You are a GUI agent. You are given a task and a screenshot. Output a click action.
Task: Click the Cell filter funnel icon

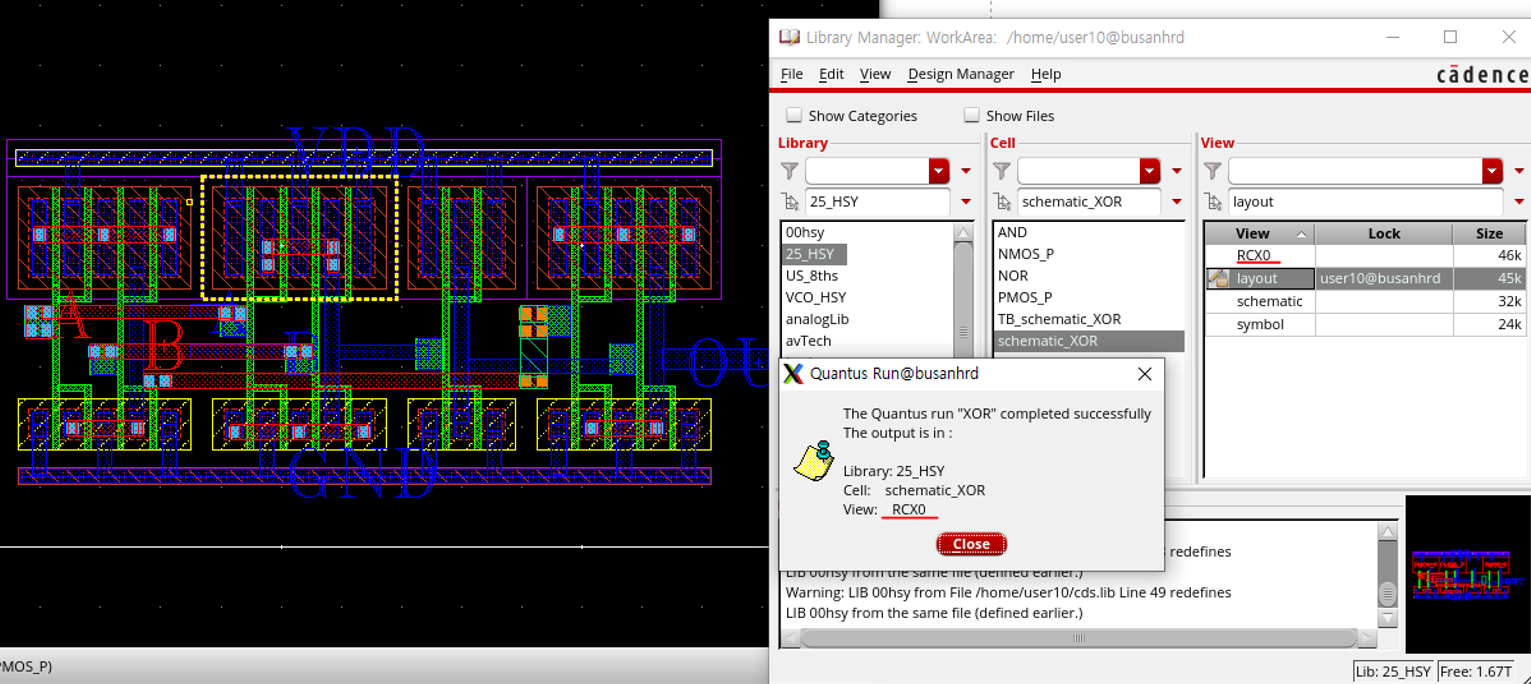coord(1001,171)
